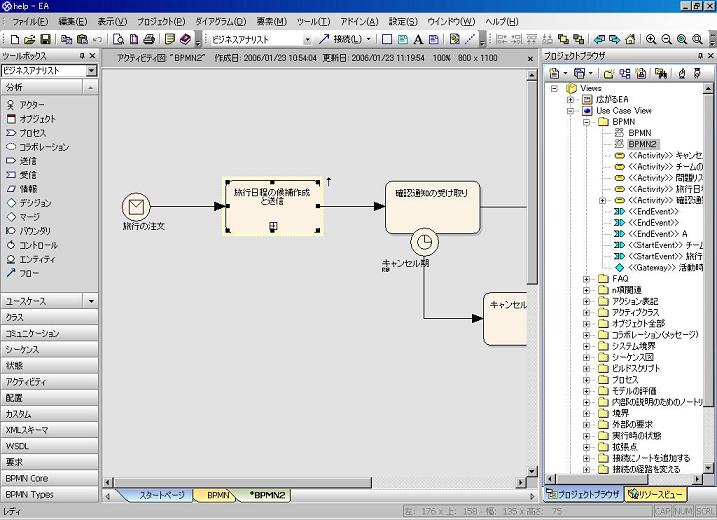Select the アクター (Actor) tool in the toolbox
Screen dimensions: 717x520
30,104
